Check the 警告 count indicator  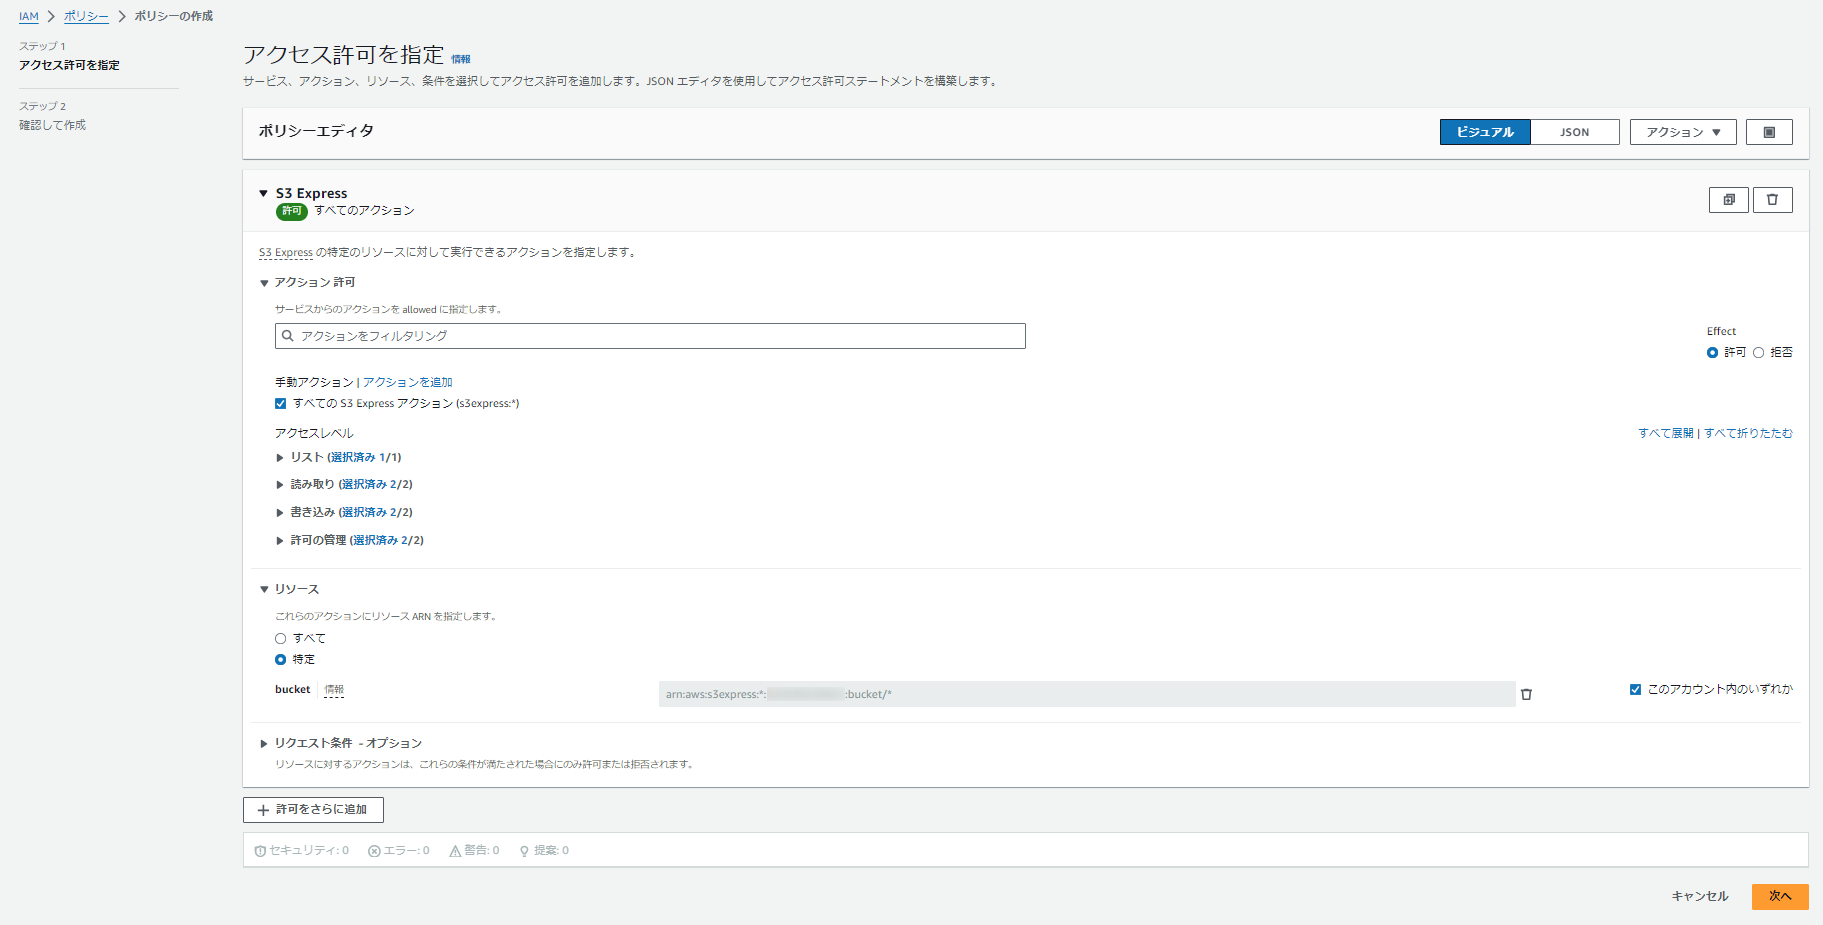click(474, 851)
